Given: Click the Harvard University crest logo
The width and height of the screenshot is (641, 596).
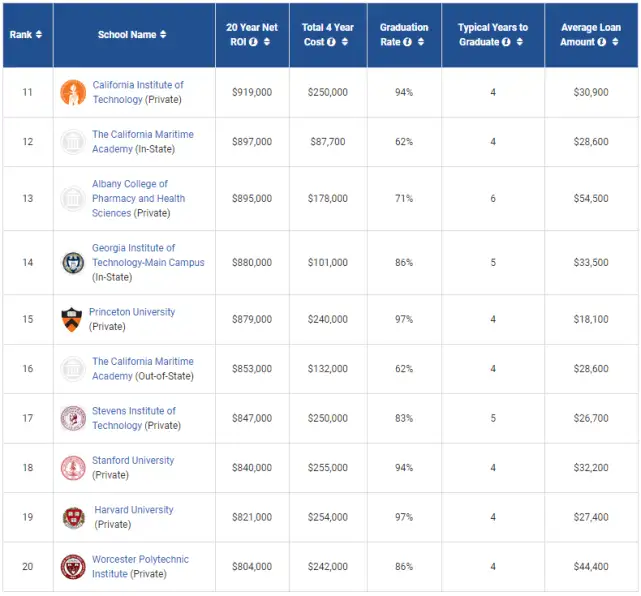Looking at the screenshot, I should (74, 518).
